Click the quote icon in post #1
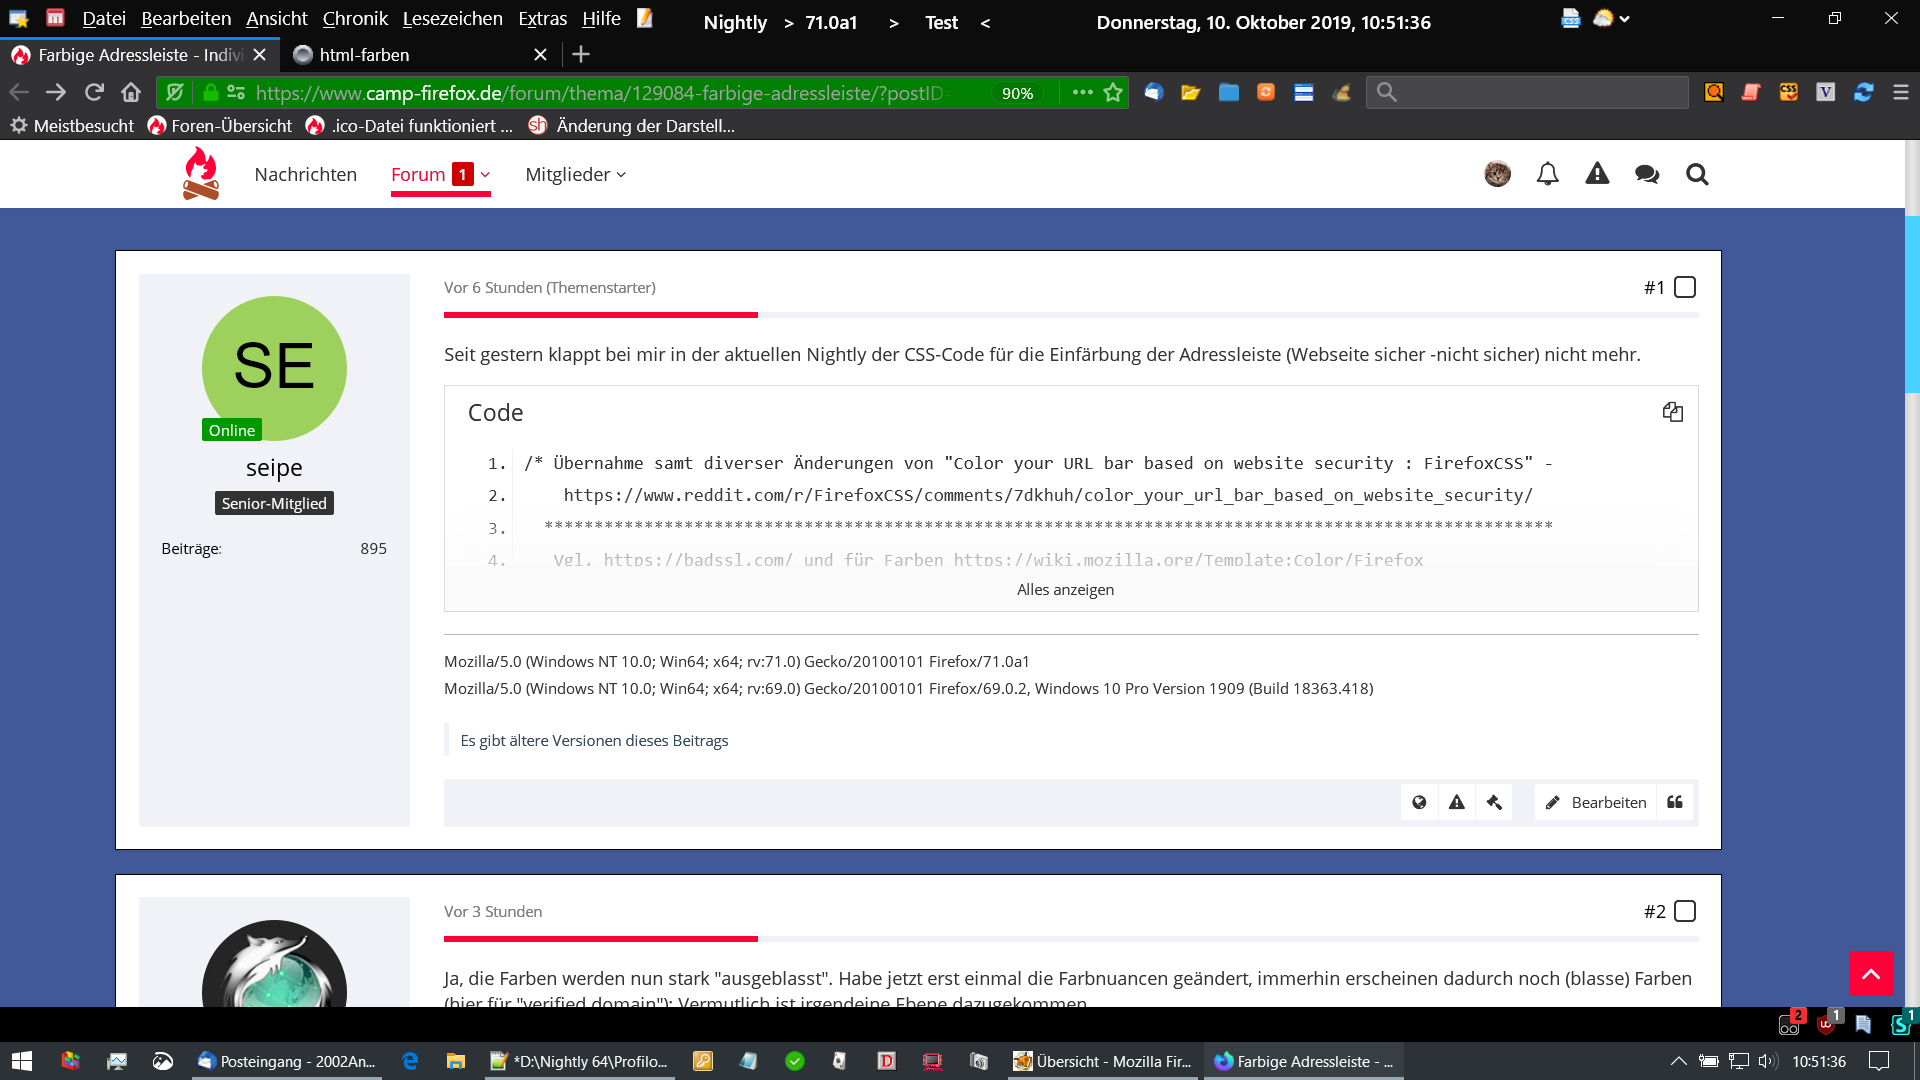 click(x=1675, y=802)
